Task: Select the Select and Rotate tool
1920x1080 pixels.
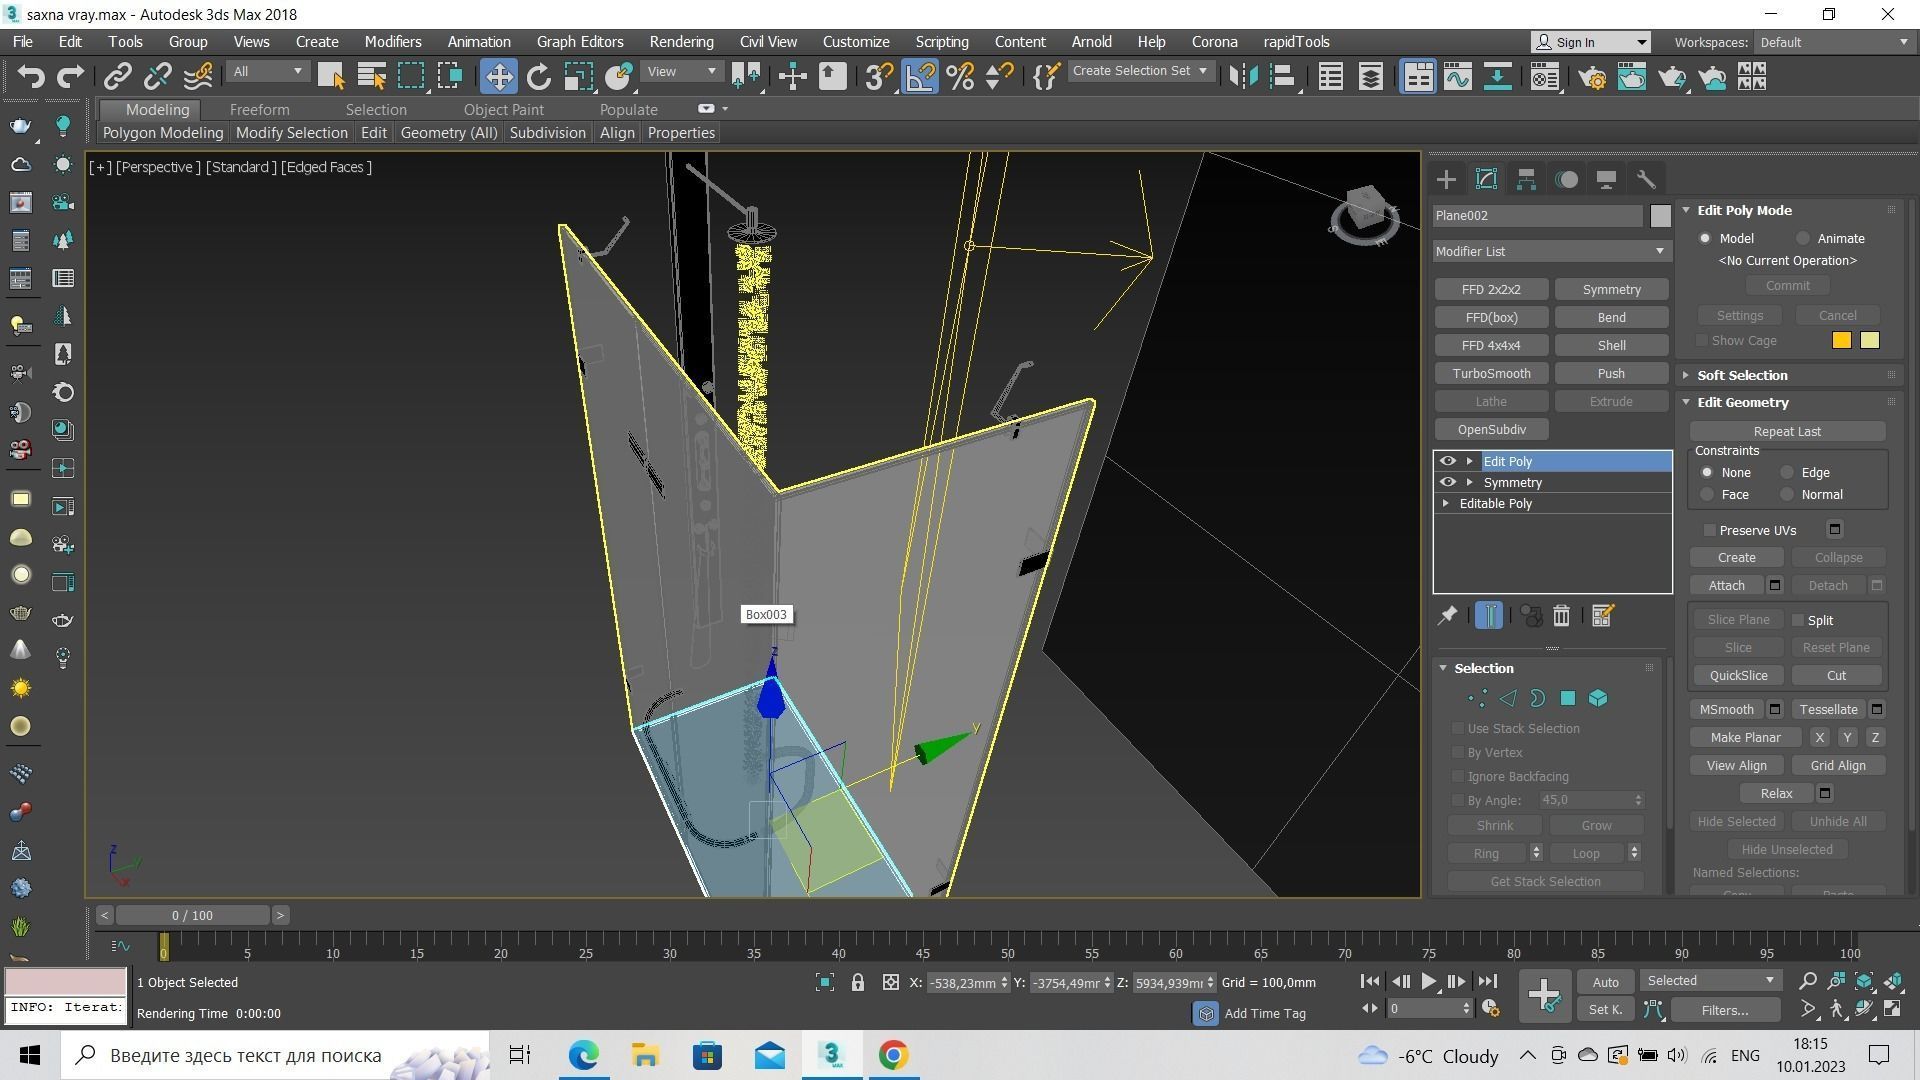Action: tap(539, 77)
